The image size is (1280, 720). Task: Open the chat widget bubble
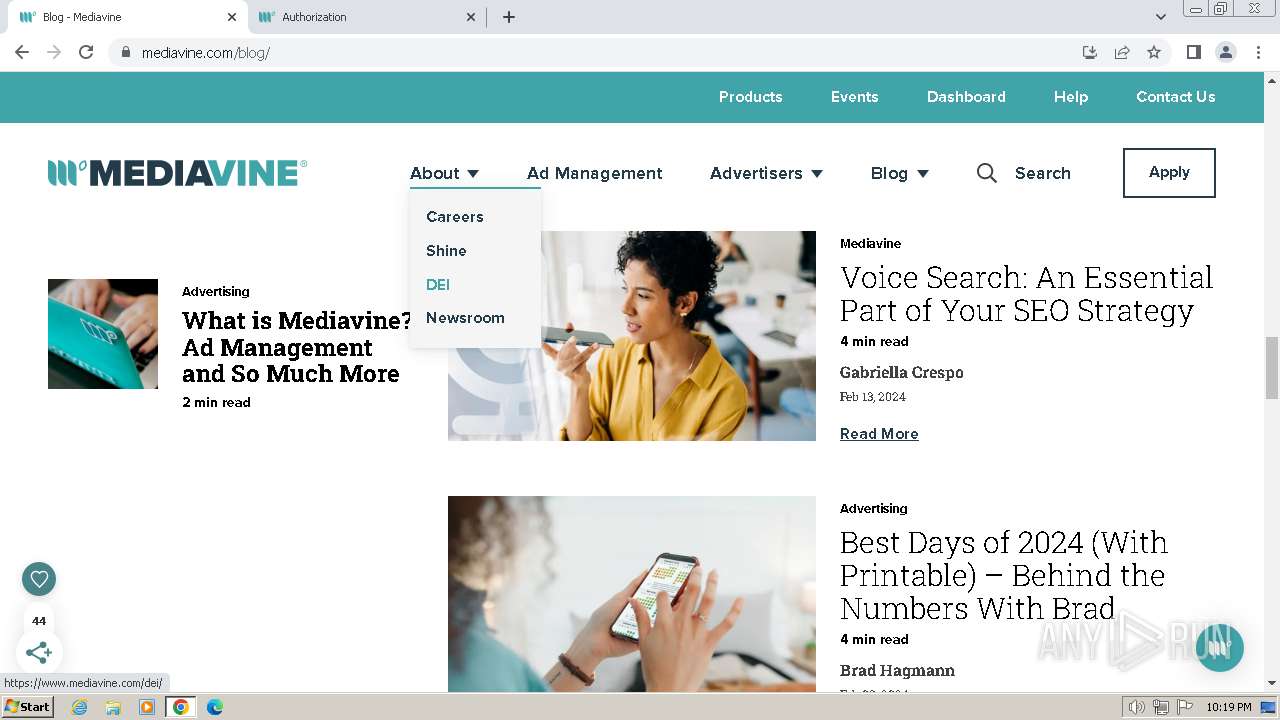[1218, 648]
